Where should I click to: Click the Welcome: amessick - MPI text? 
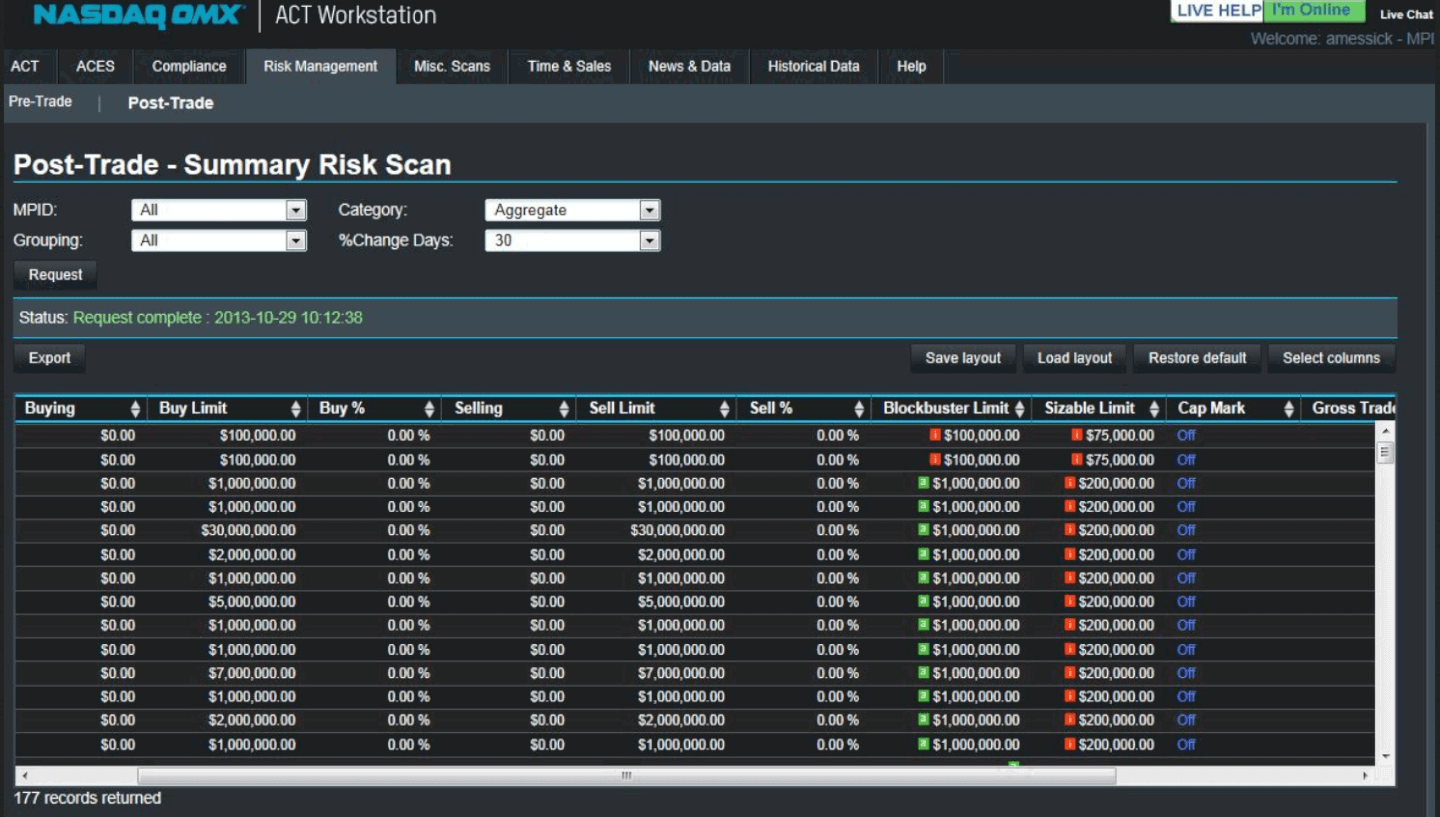(x=1342, y=39)
